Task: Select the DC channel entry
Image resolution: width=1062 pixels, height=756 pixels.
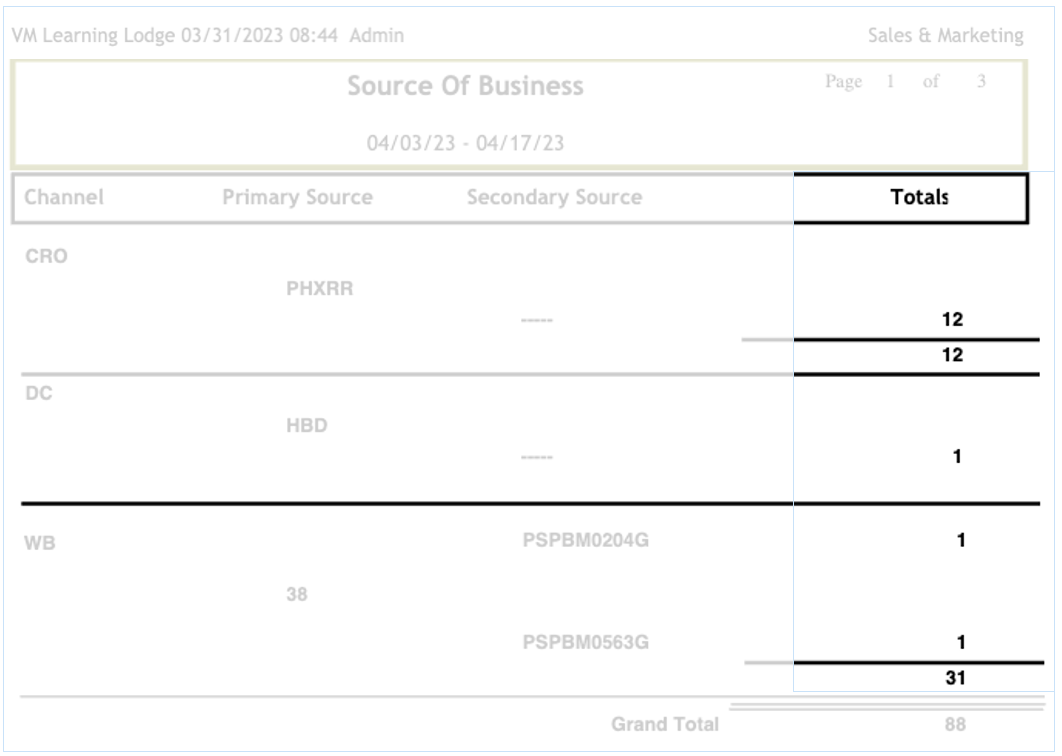Action: (38, 393)
